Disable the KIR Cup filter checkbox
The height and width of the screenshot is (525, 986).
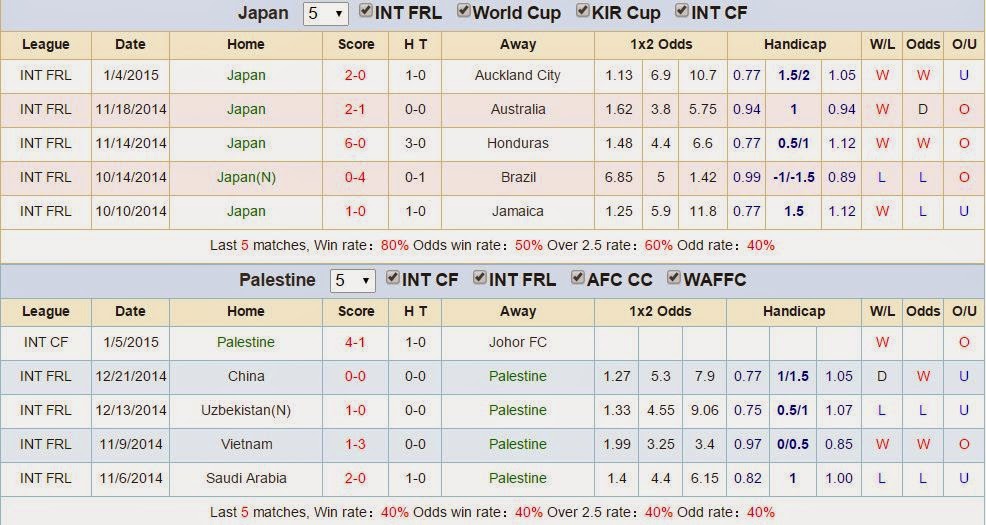click(582, 11)
